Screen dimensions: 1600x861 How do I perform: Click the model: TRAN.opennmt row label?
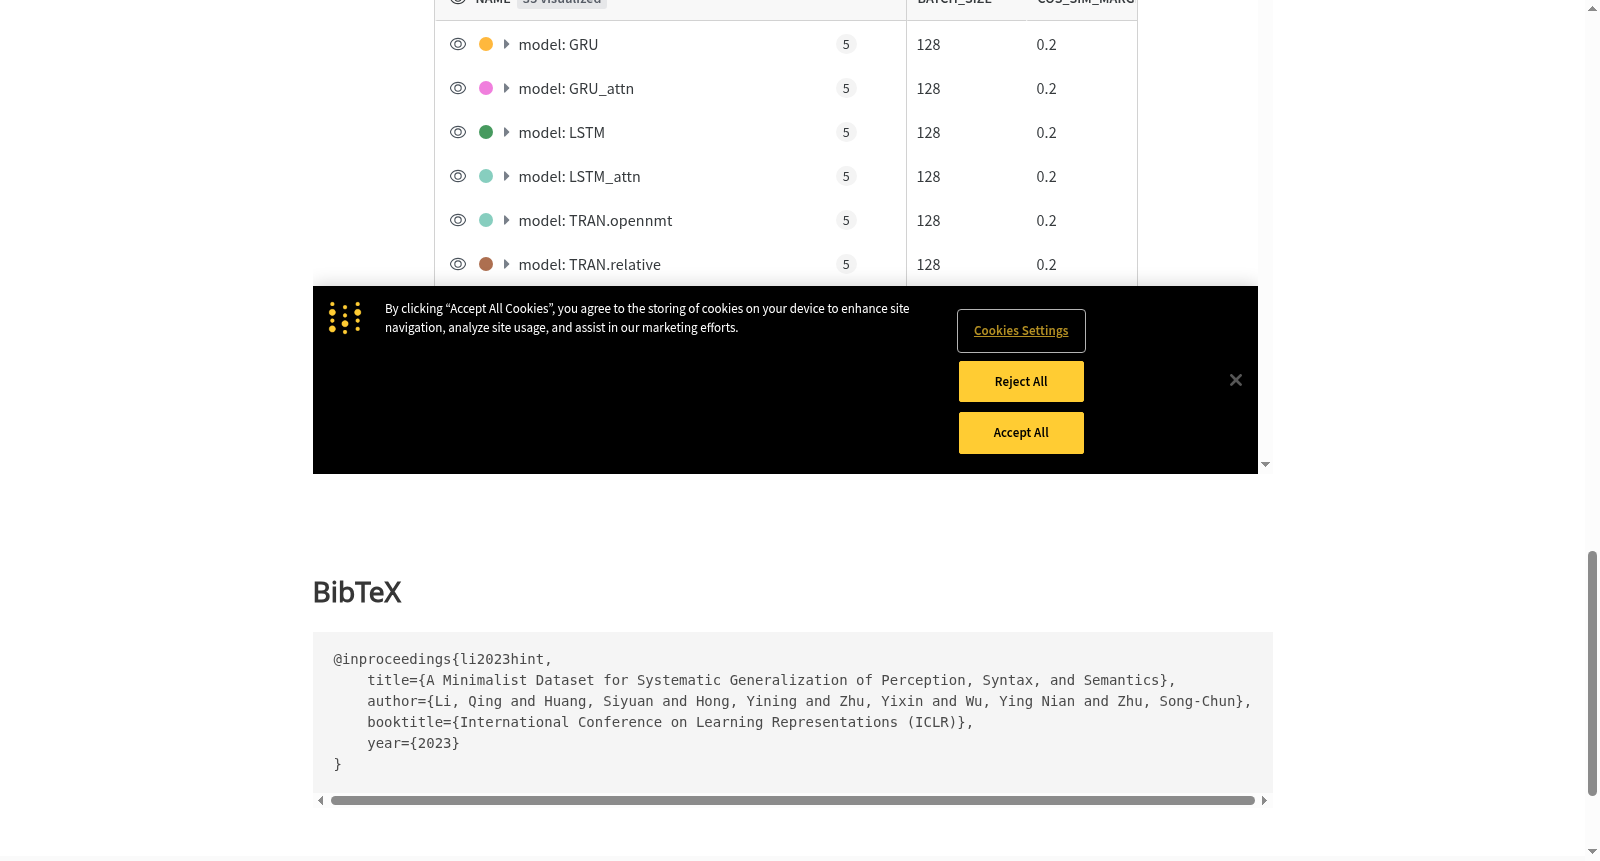tap(595, 220)
